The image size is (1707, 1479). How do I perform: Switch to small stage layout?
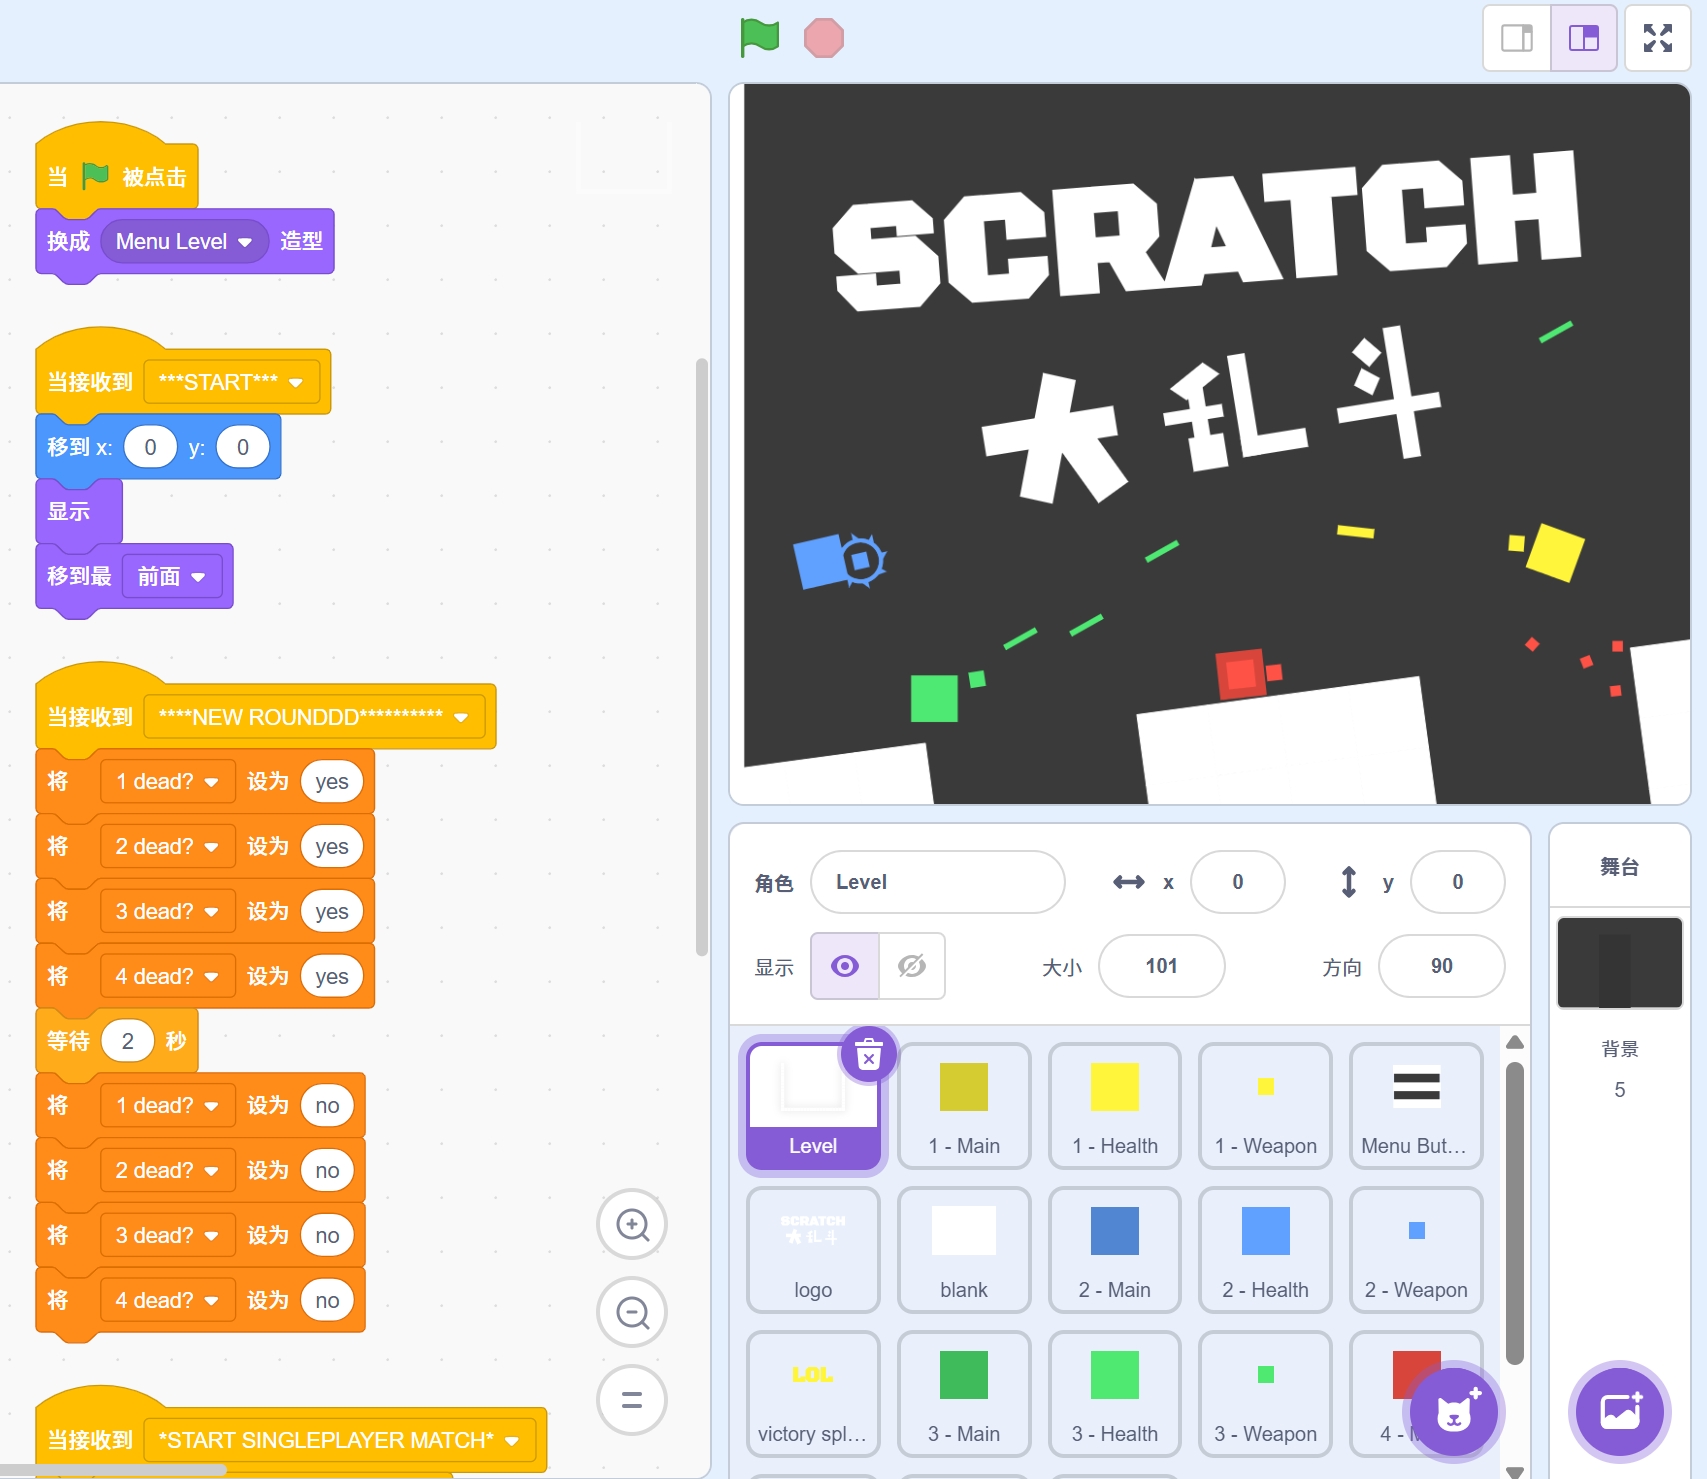1516,38
